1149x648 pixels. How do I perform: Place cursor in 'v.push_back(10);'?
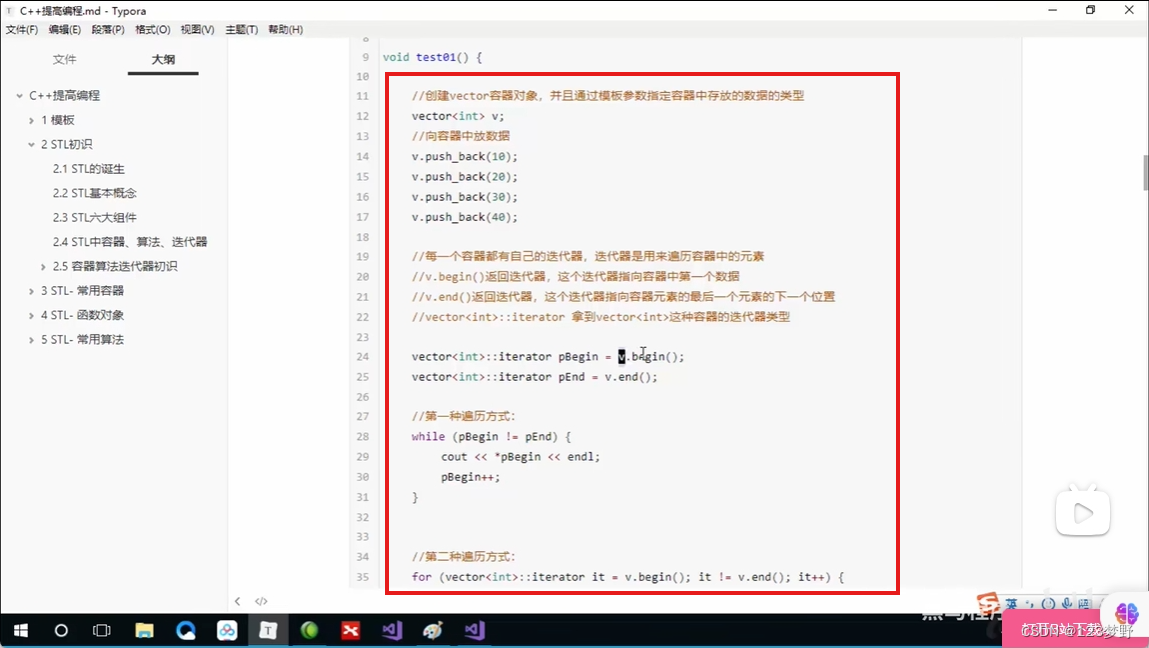465,156
